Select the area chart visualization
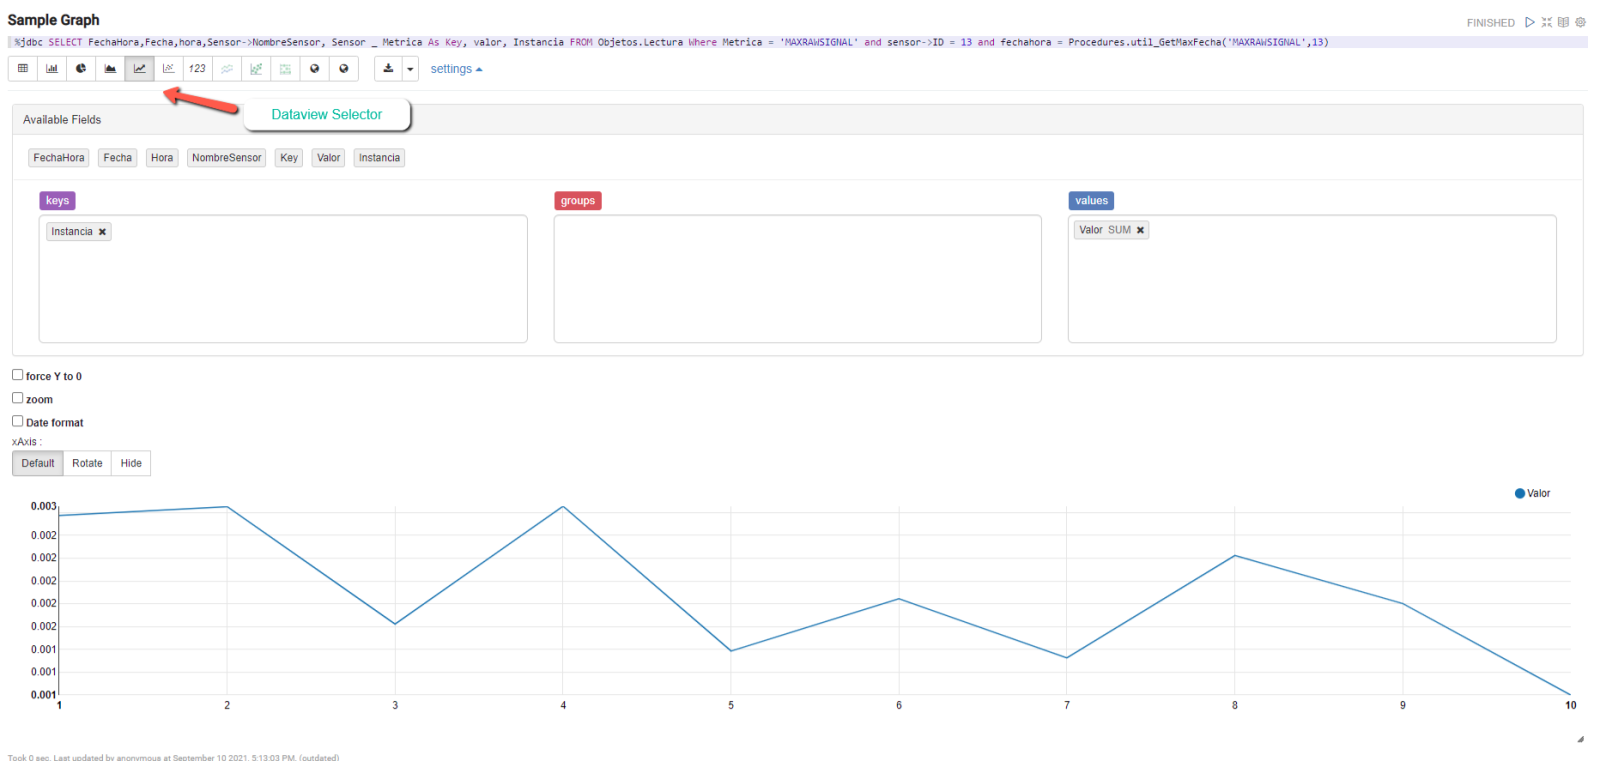The width and height of the screenshot is (1600, 761). point(110,69)
